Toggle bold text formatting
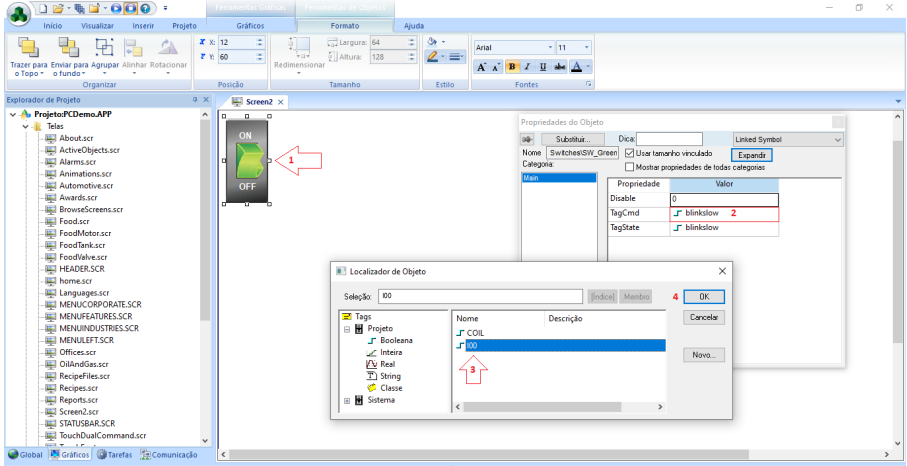 [512, 67]
